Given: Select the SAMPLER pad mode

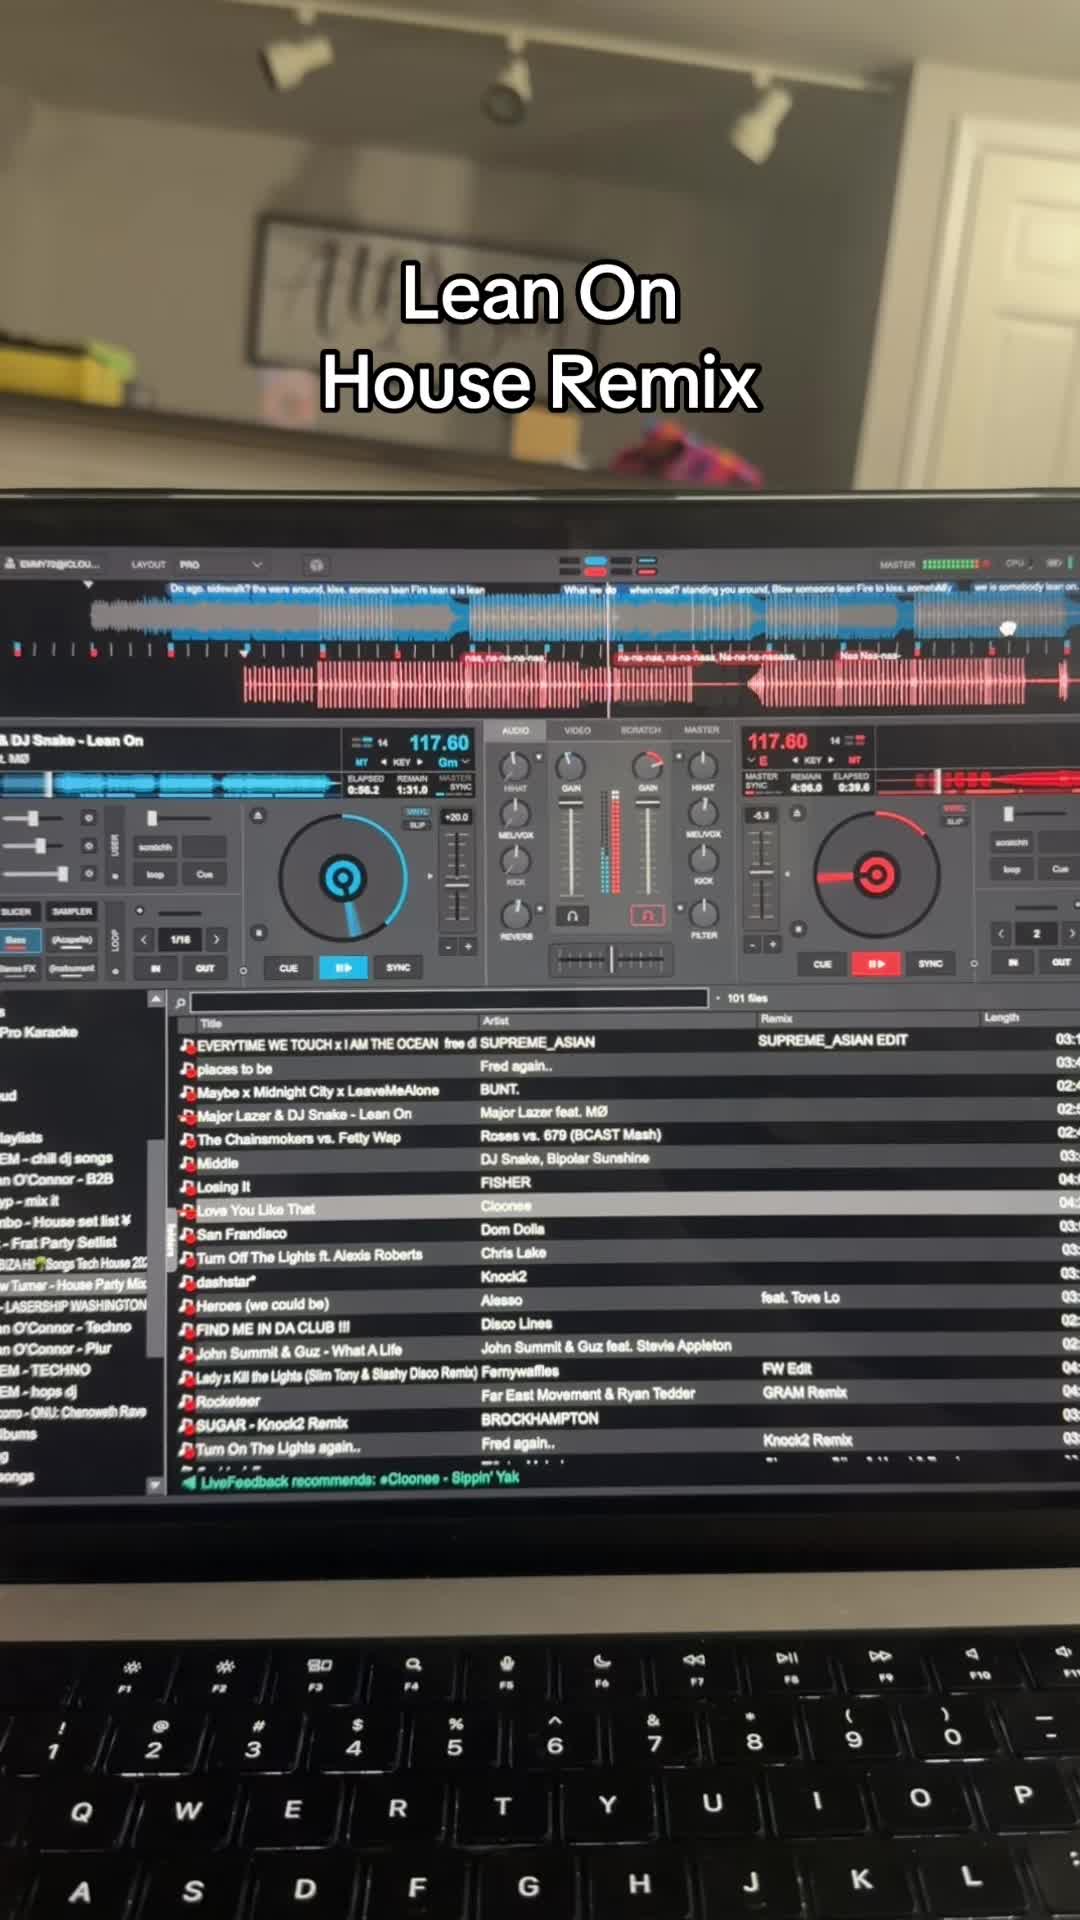Looking at the screenshot, I should (72, 912).
